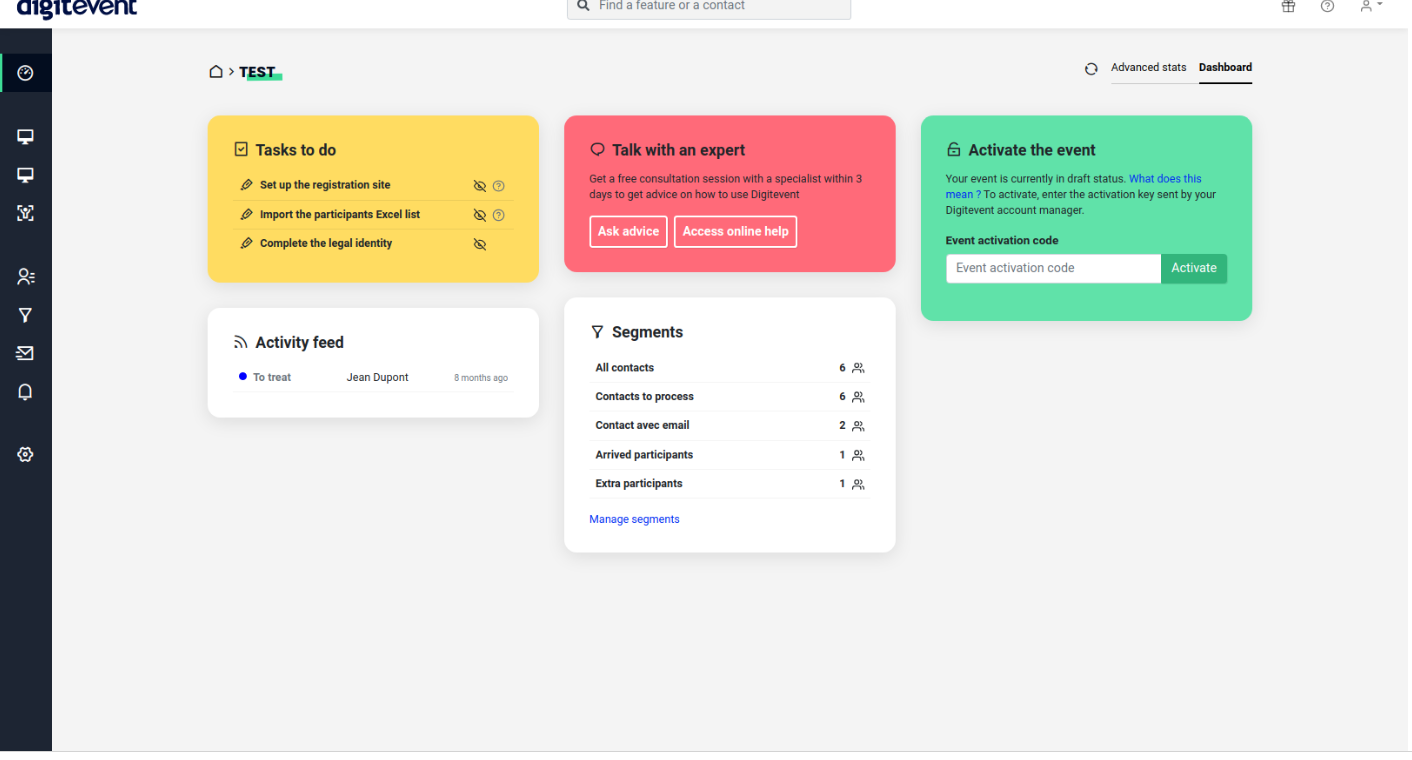The width and height of the screenshot is (1412, 760).
Task: Click the help icon for Excel list import
Action: (499, 215)
